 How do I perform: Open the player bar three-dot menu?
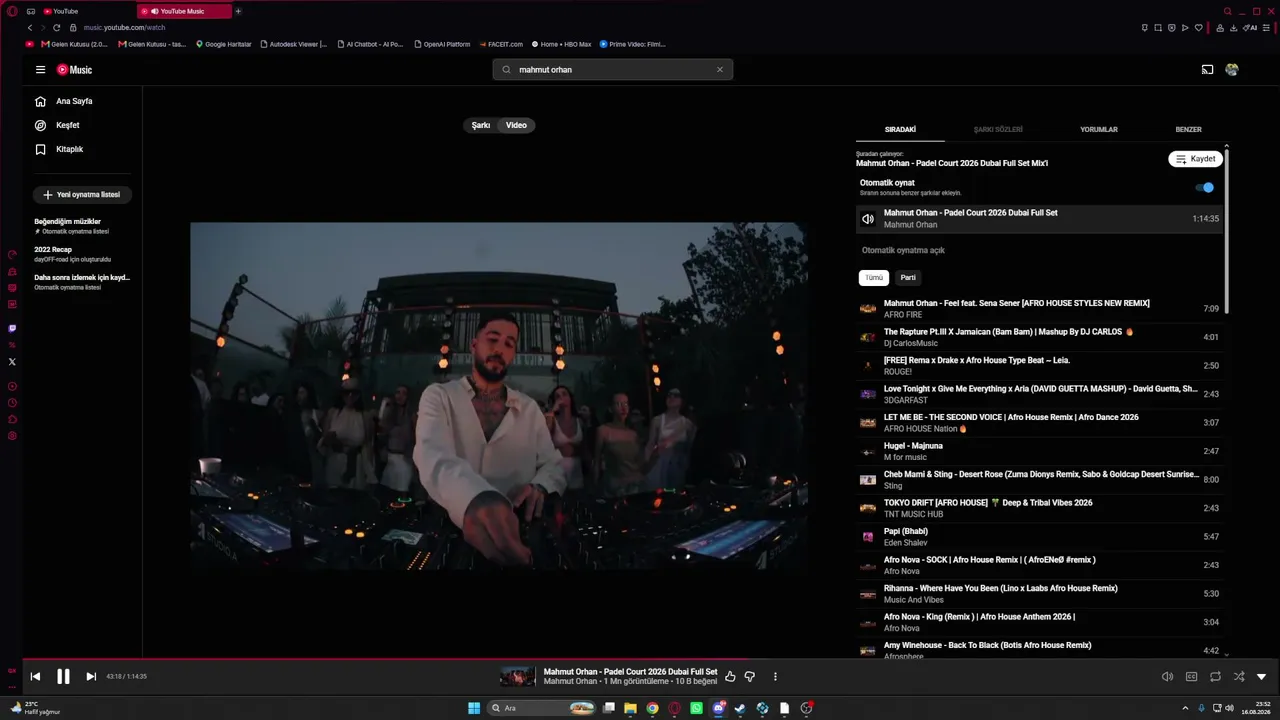[775, 677]
